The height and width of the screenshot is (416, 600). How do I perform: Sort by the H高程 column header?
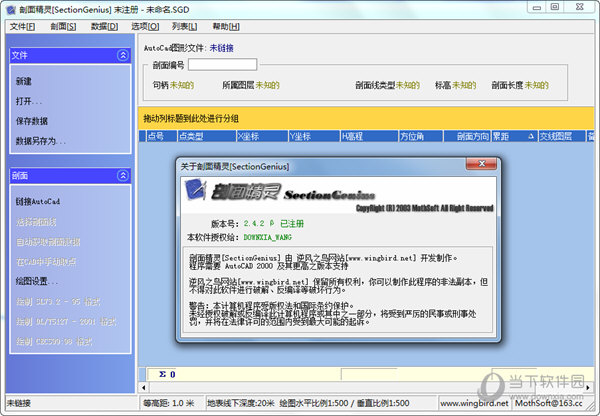(x=369, y=136)
